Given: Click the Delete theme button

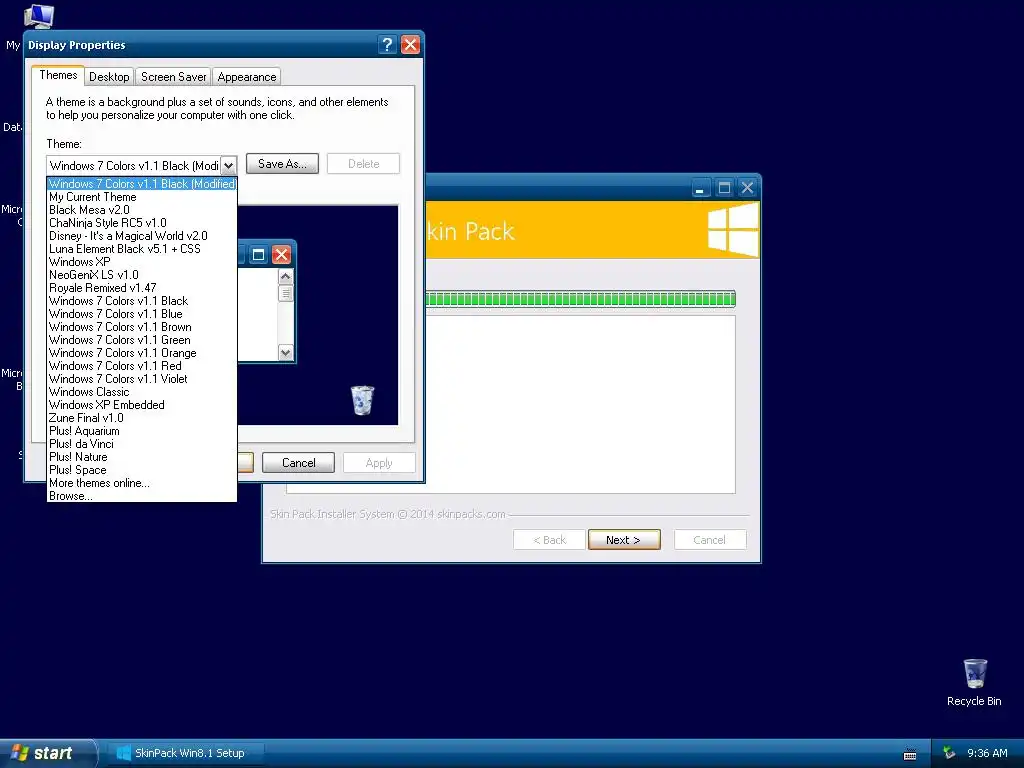Looking at the screenshot, I should [x=363, y=164].
